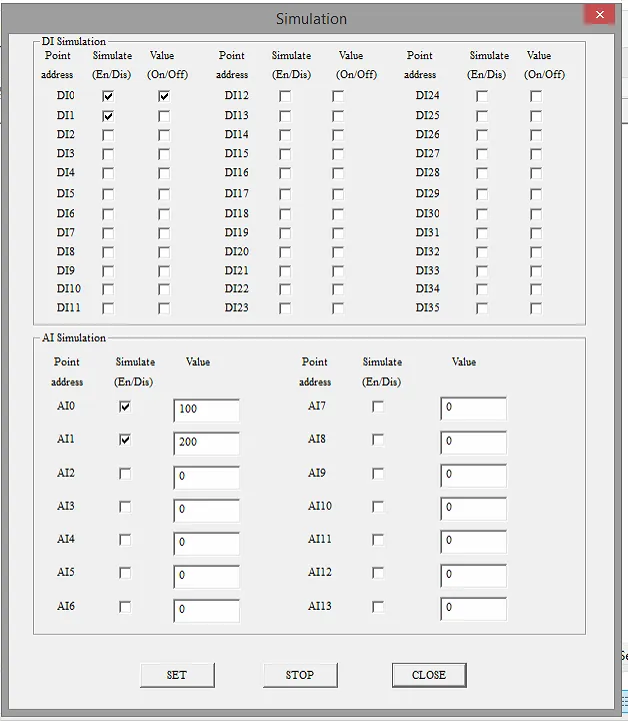Click the AI8 value input field
The height and width of the screenshot is (721, 628).
pyautogui.click(x=474, y=442)
